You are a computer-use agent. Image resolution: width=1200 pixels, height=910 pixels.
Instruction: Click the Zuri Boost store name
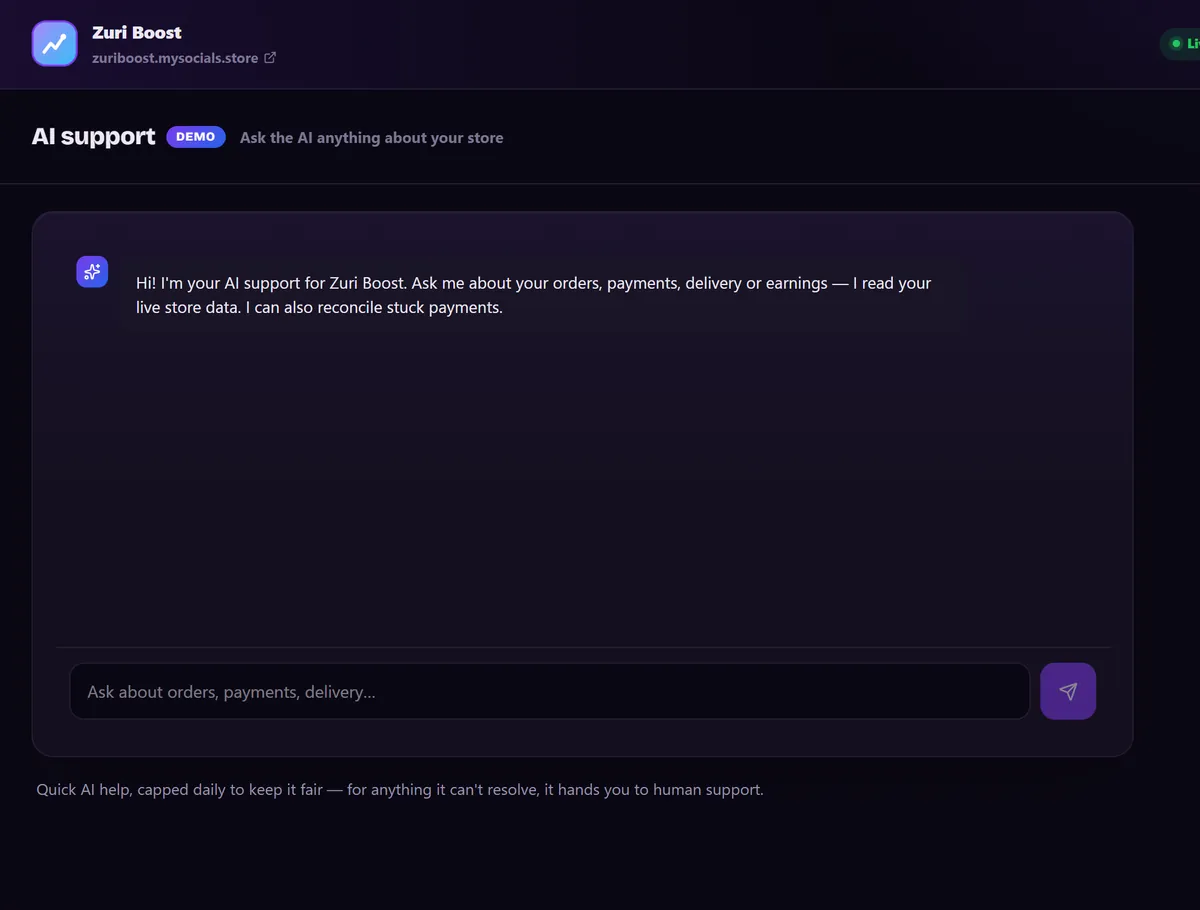(137, 32)
